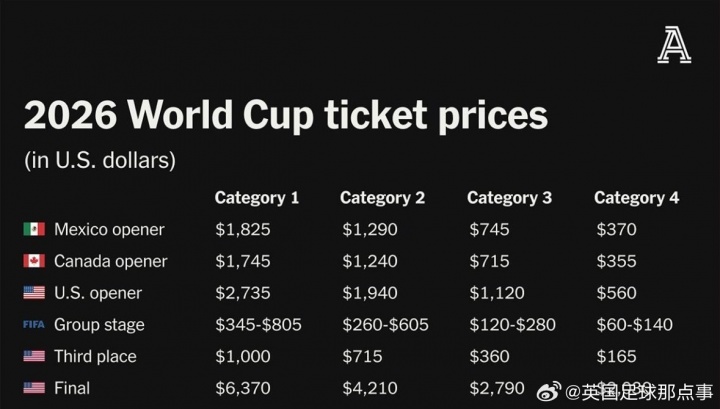Screen dimensions: 720x409
Task: Click the $2,735 U.S. opener price
Action: click(x=243, y=293)
